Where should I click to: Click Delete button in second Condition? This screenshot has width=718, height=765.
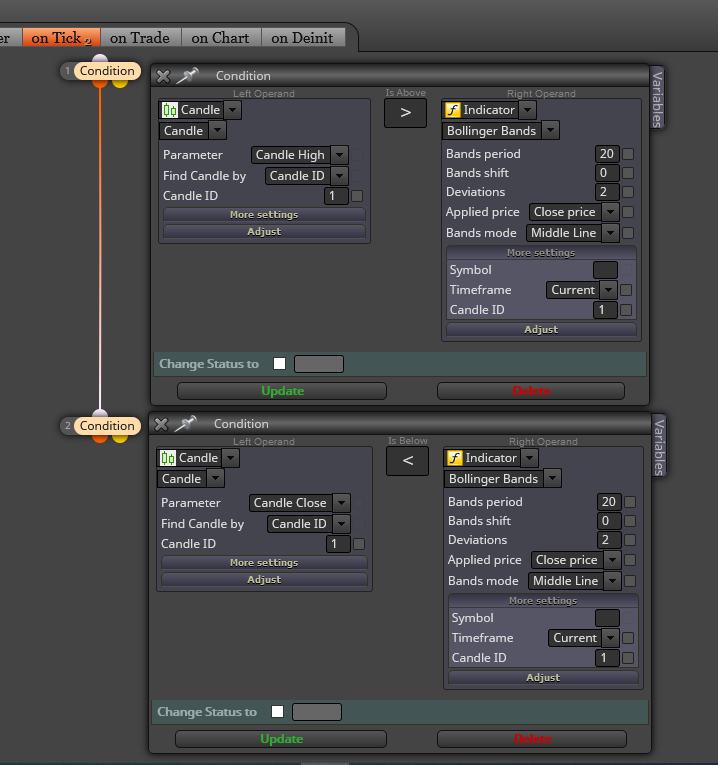point(532,739)
